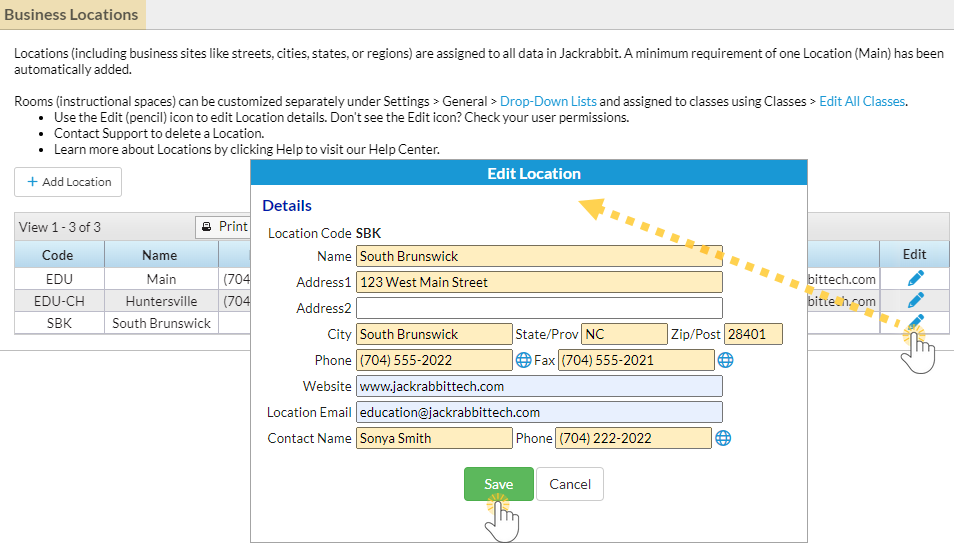The height and width of the screenshot is (551, 954).
Task: Click the City input field
Action: [x=434, y=334]
